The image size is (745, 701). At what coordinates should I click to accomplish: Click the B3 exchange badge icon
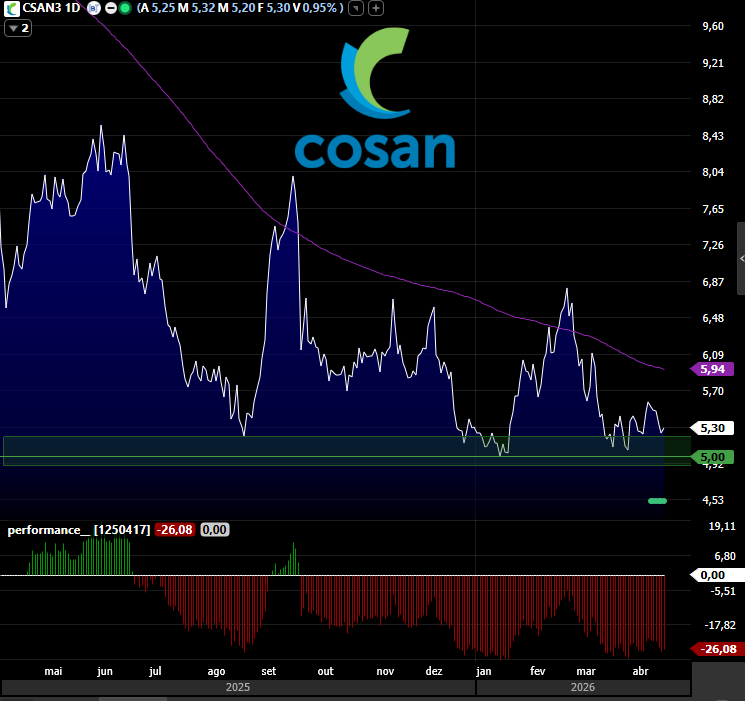pyautogui.click(x=94, y=8)
